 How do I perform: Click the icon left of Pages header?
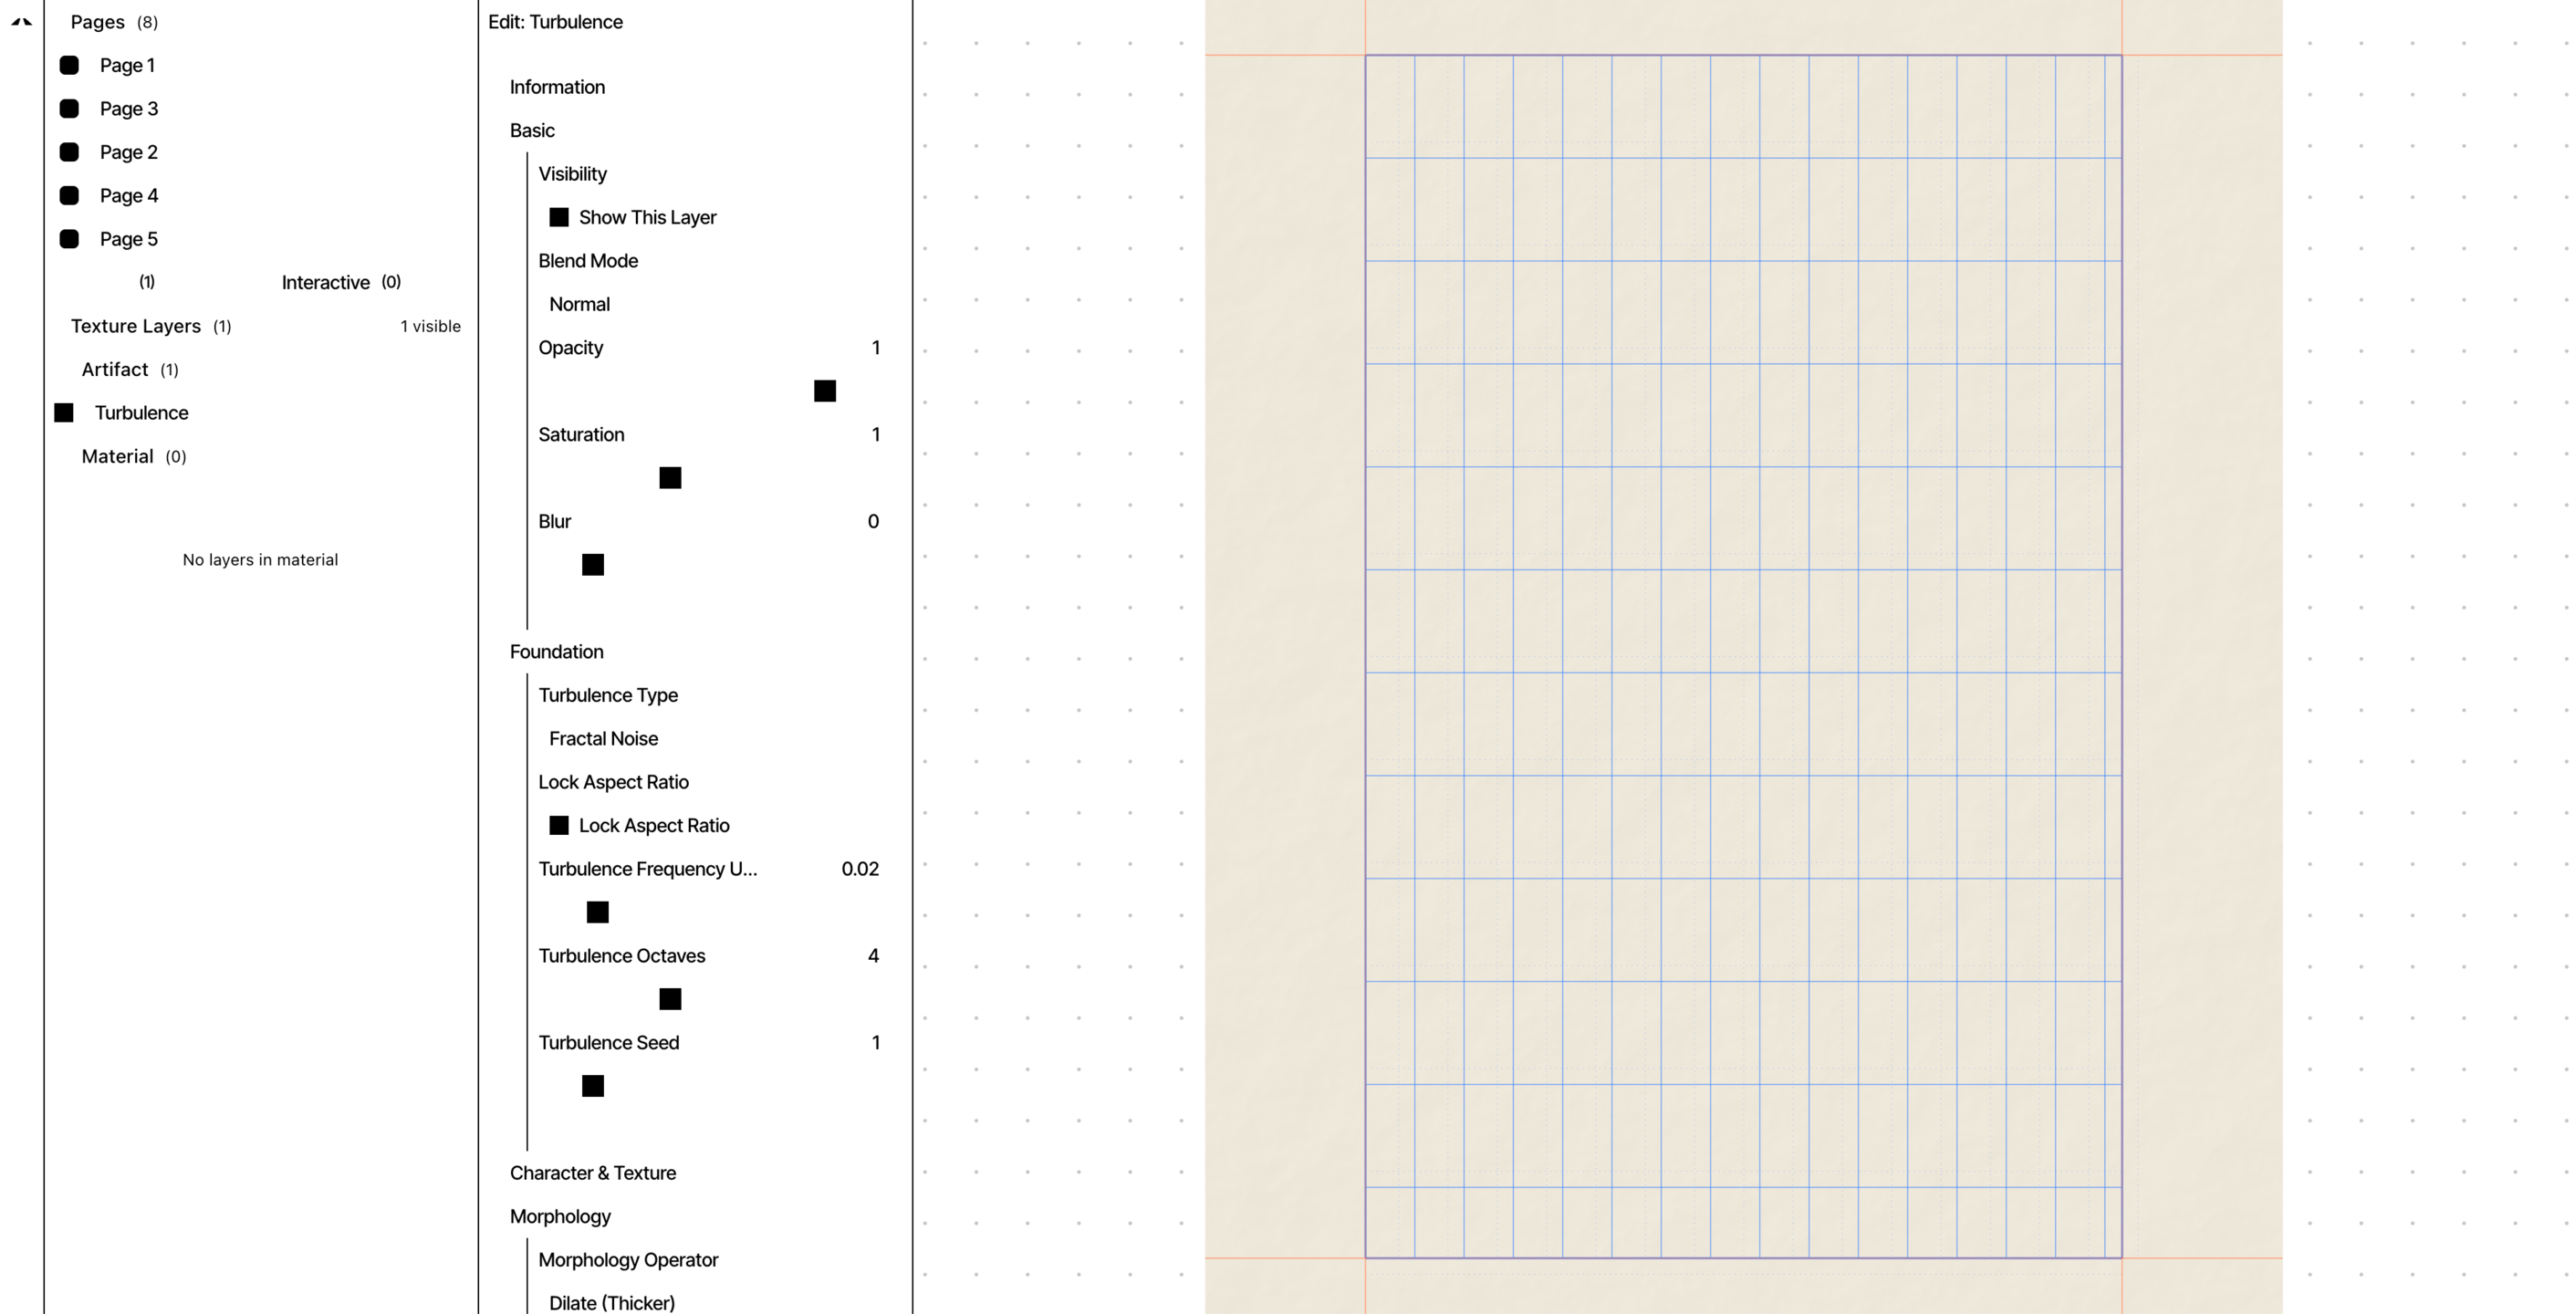click(x=21, y=21)
